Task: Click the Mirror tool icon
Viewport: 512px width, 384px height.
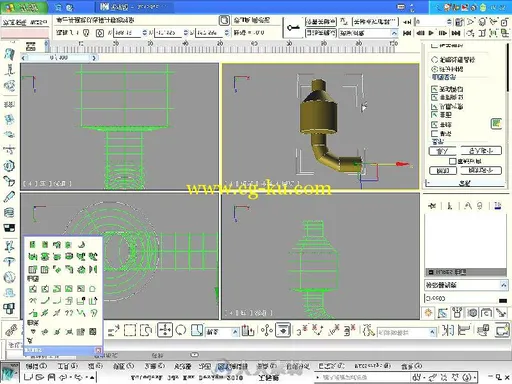Action: pos(448,330)
